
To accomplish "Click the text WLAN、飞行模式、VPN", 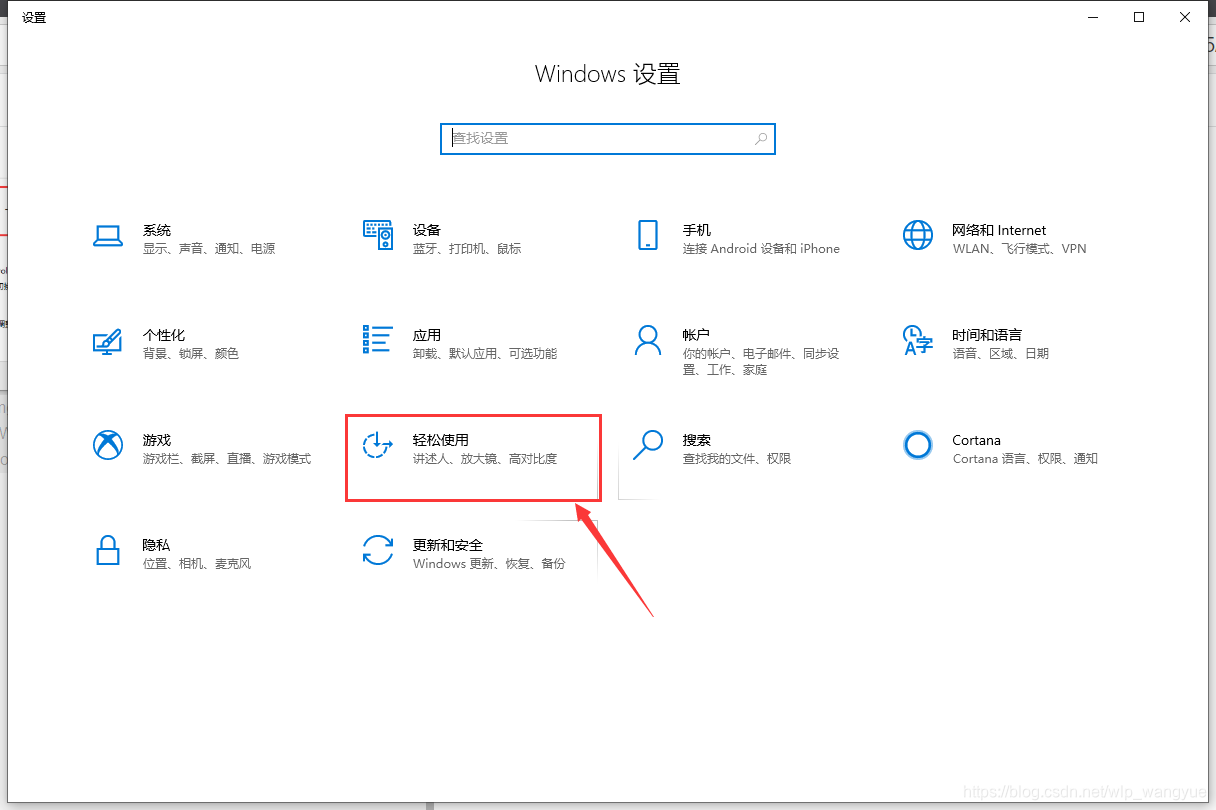I will pos(1019,249).
